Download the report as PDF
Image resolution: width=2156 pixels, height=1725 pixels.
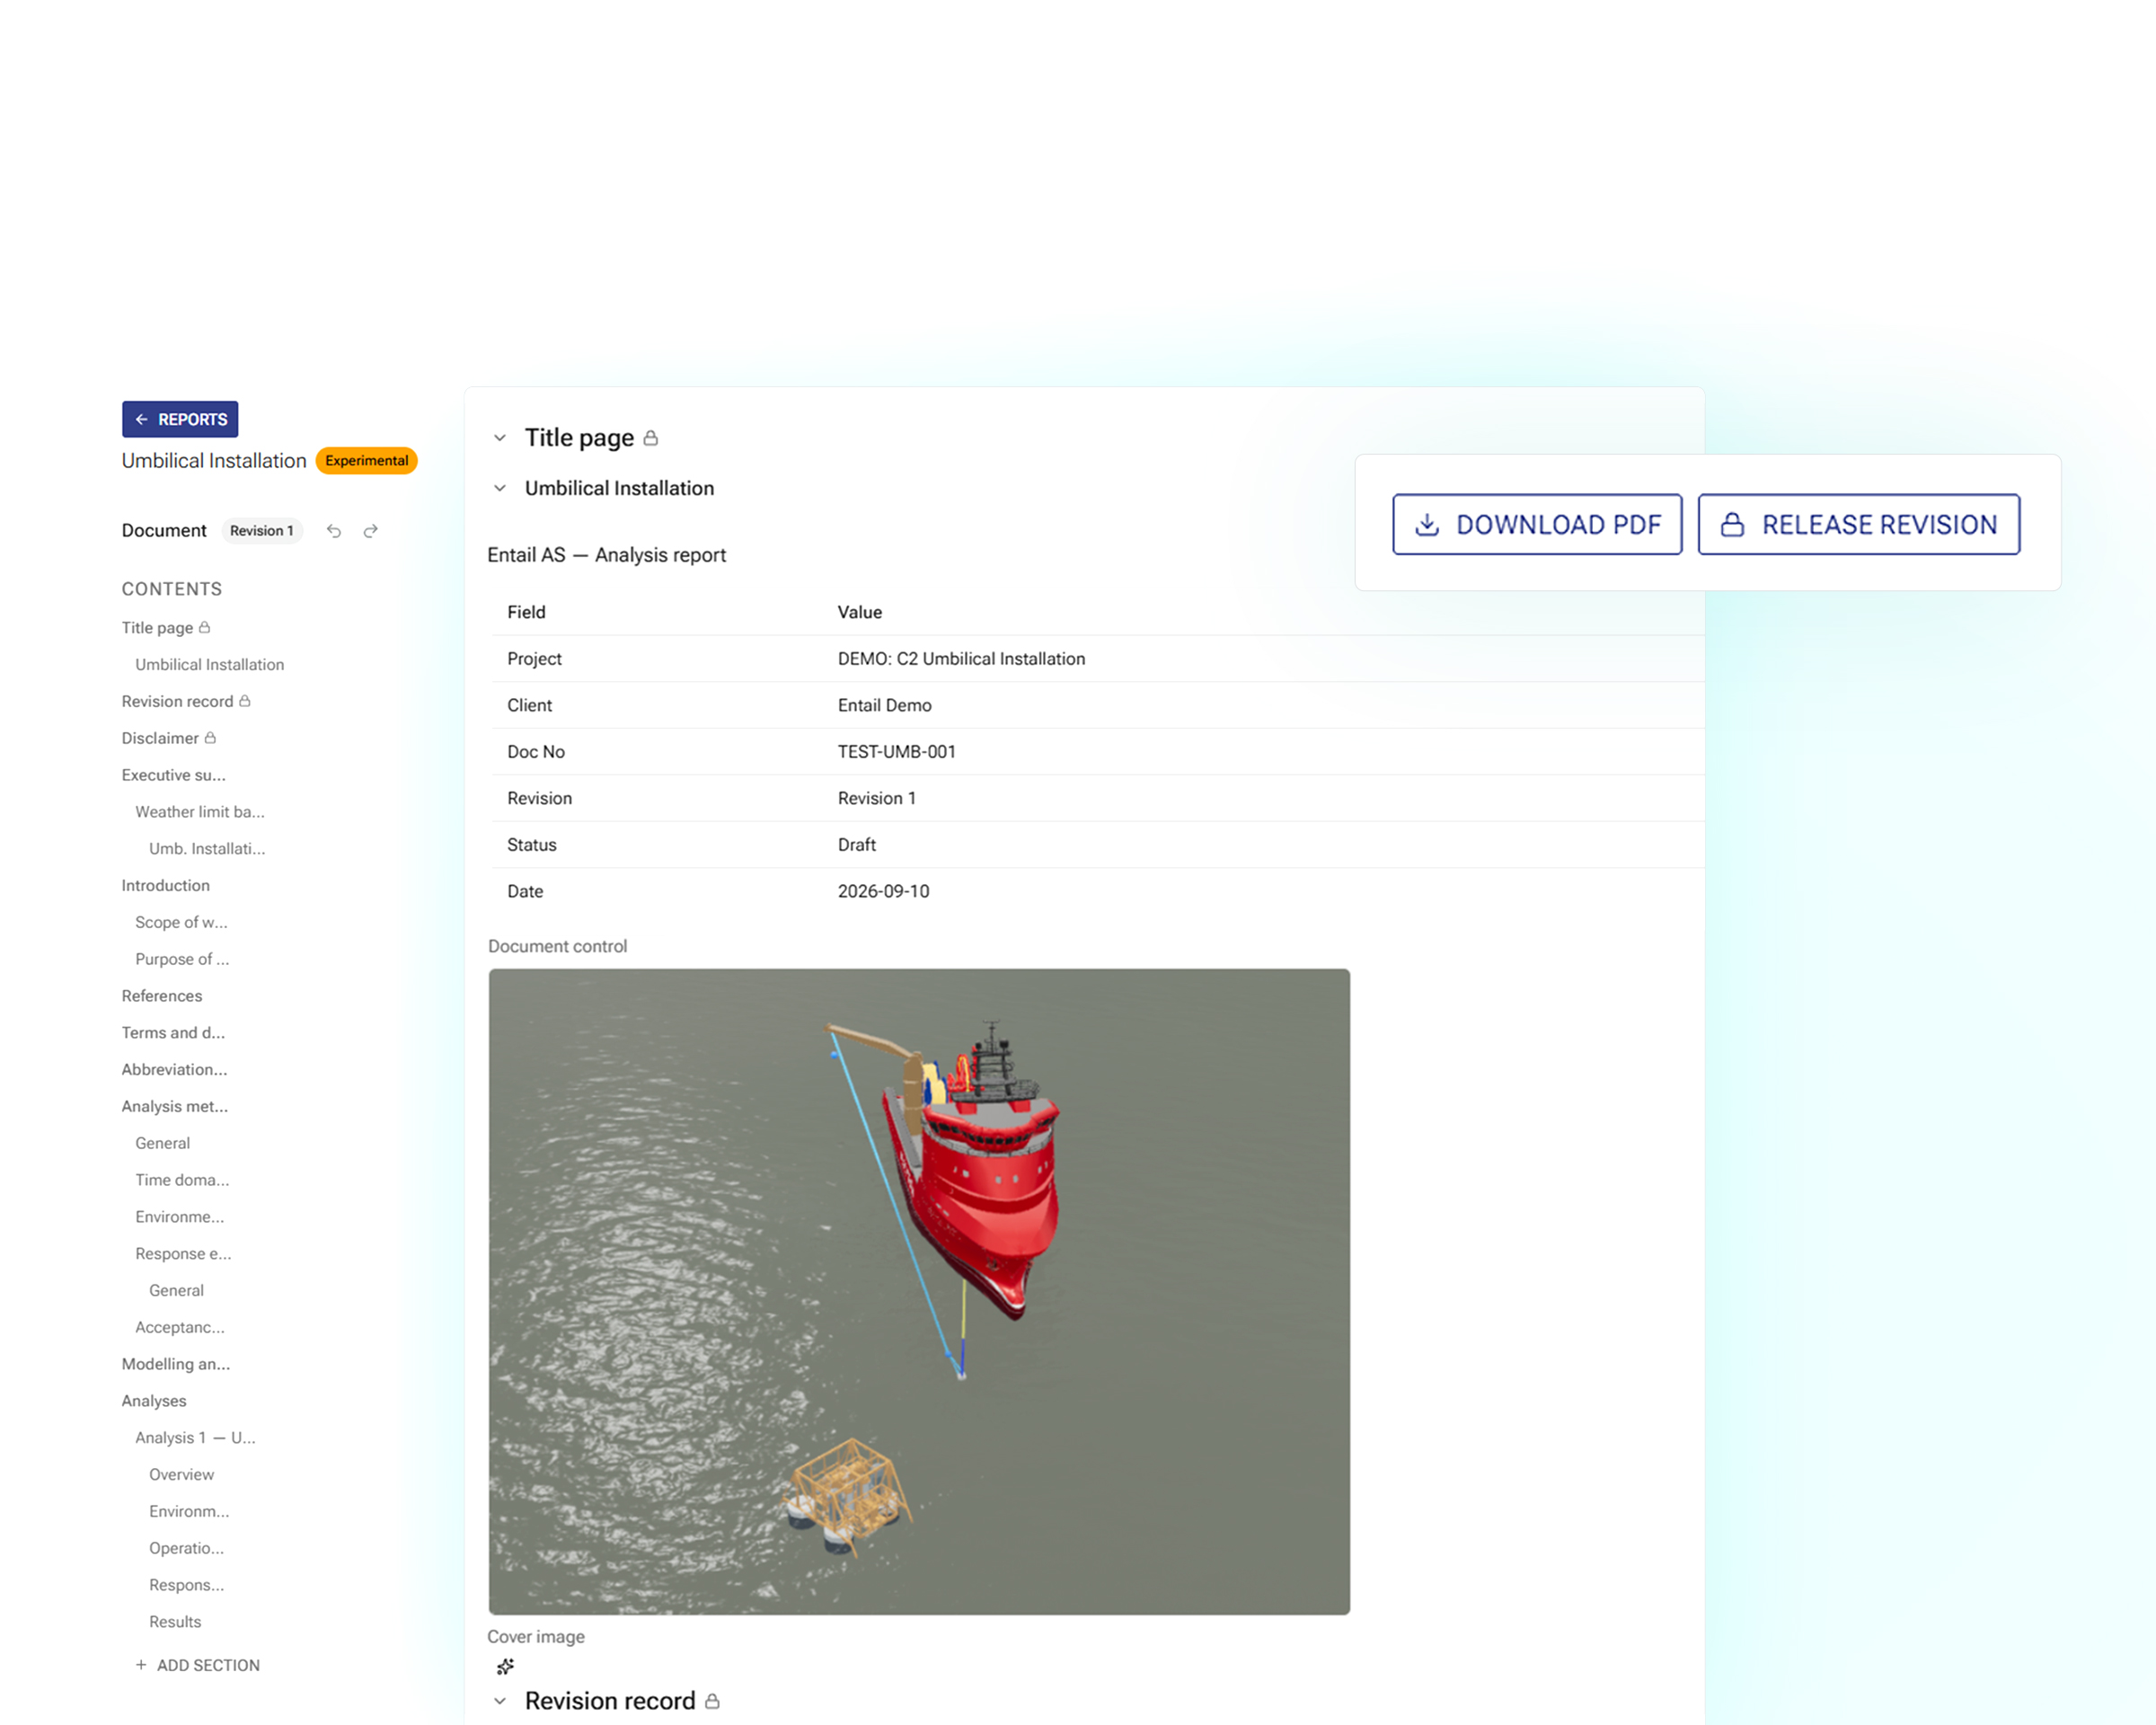1537,524
